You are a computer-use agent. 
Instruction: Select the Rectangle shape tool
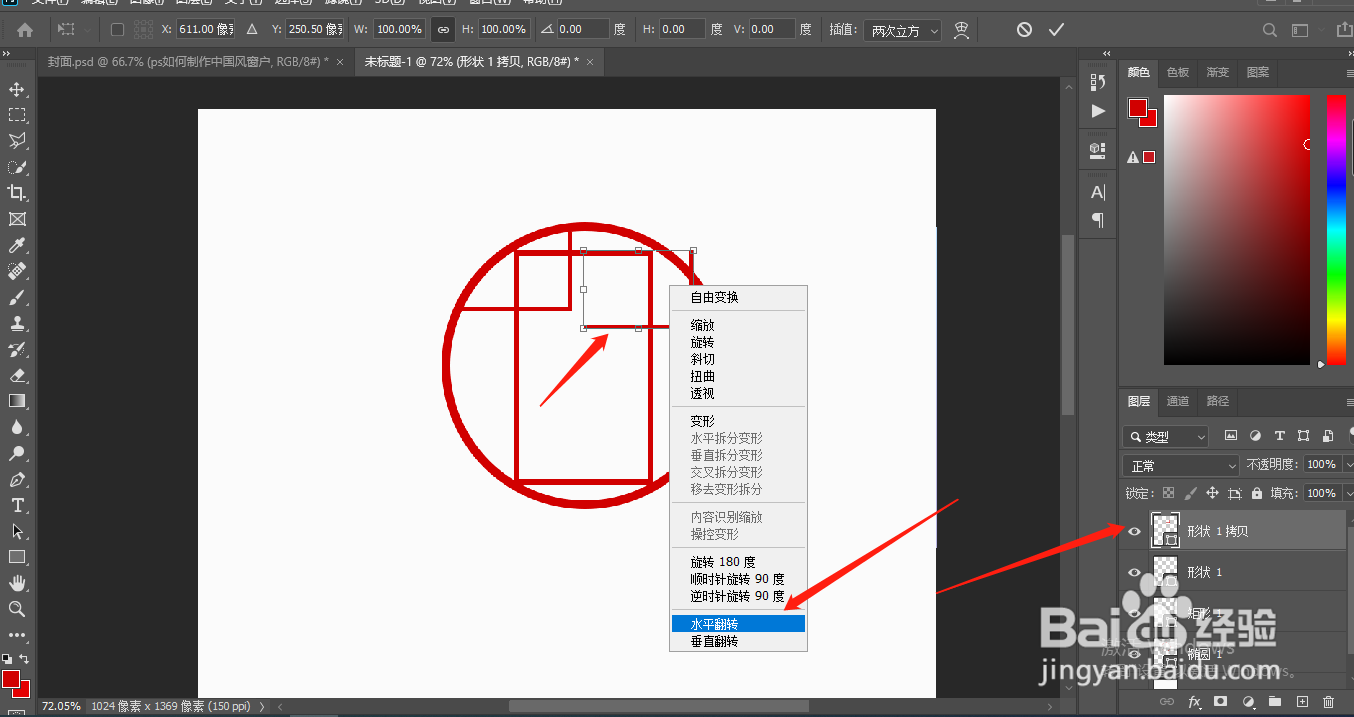click(x=17, y=557)
